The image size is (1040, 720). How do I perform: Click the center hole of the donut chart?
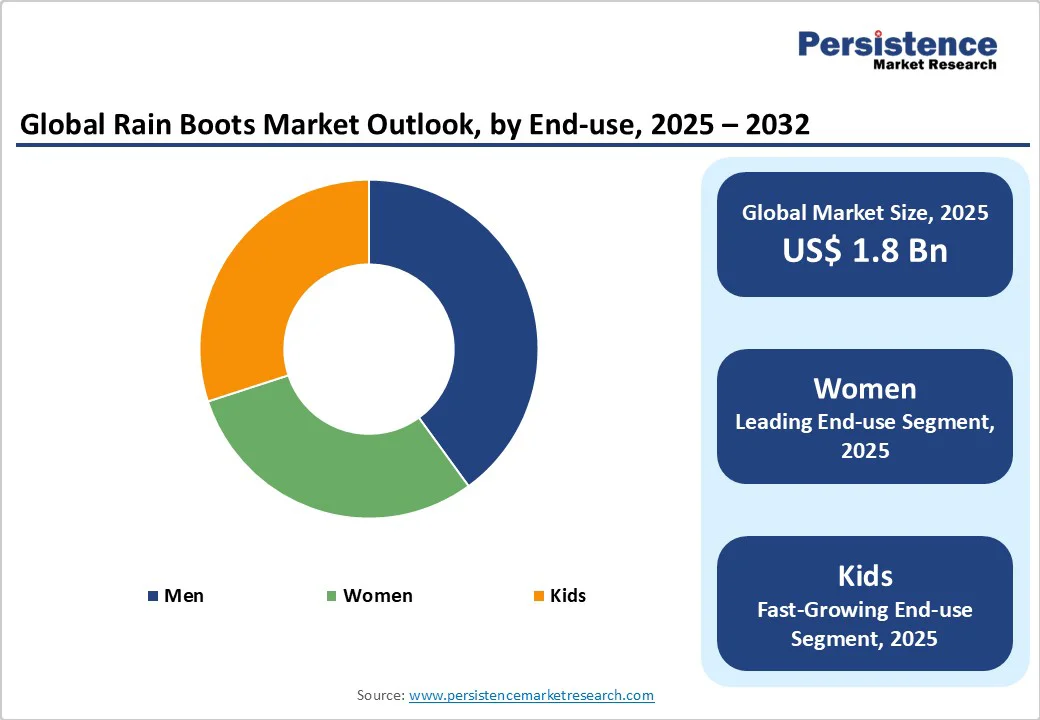tap(370, 348)
